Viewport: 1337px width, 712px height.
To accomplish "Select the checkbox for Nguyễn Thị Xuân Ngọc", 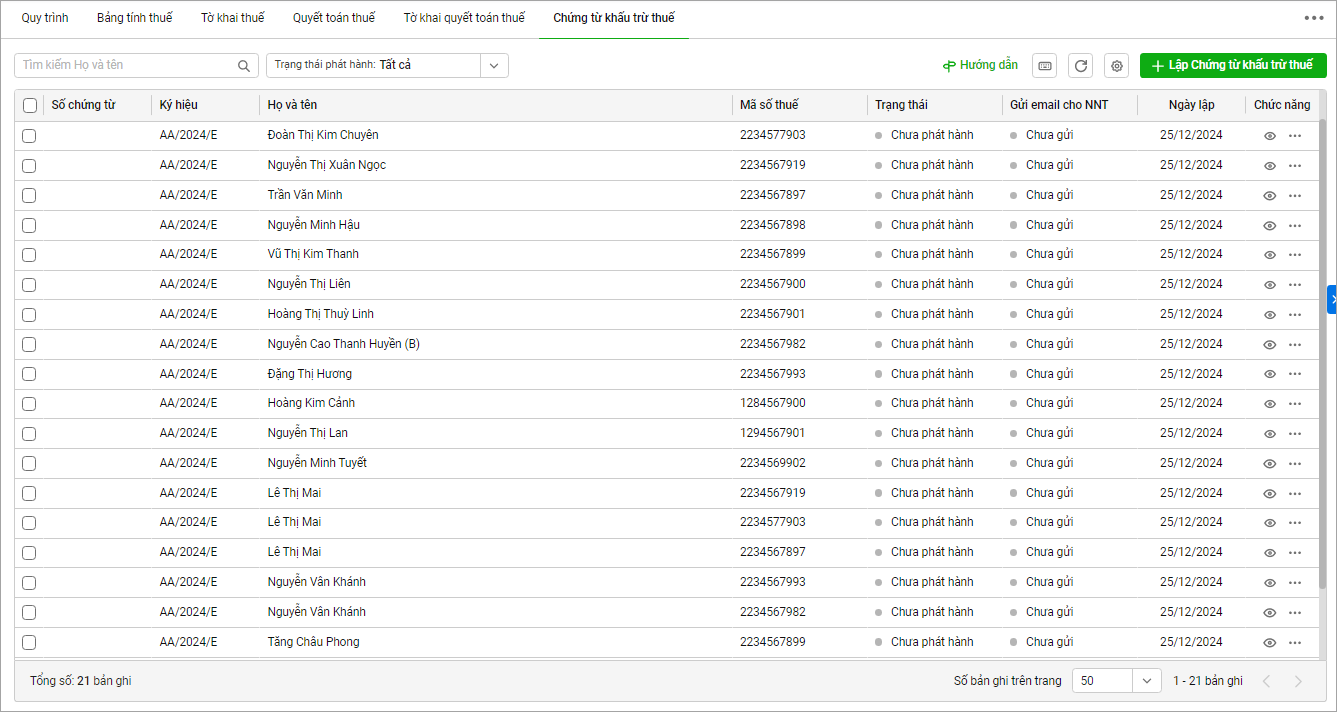I will coord(29,166).
